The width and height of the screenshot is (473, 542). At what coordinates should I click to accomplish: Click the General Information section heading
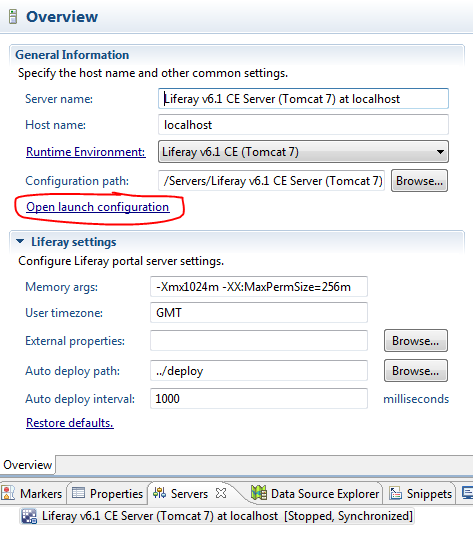pos(72,55)
